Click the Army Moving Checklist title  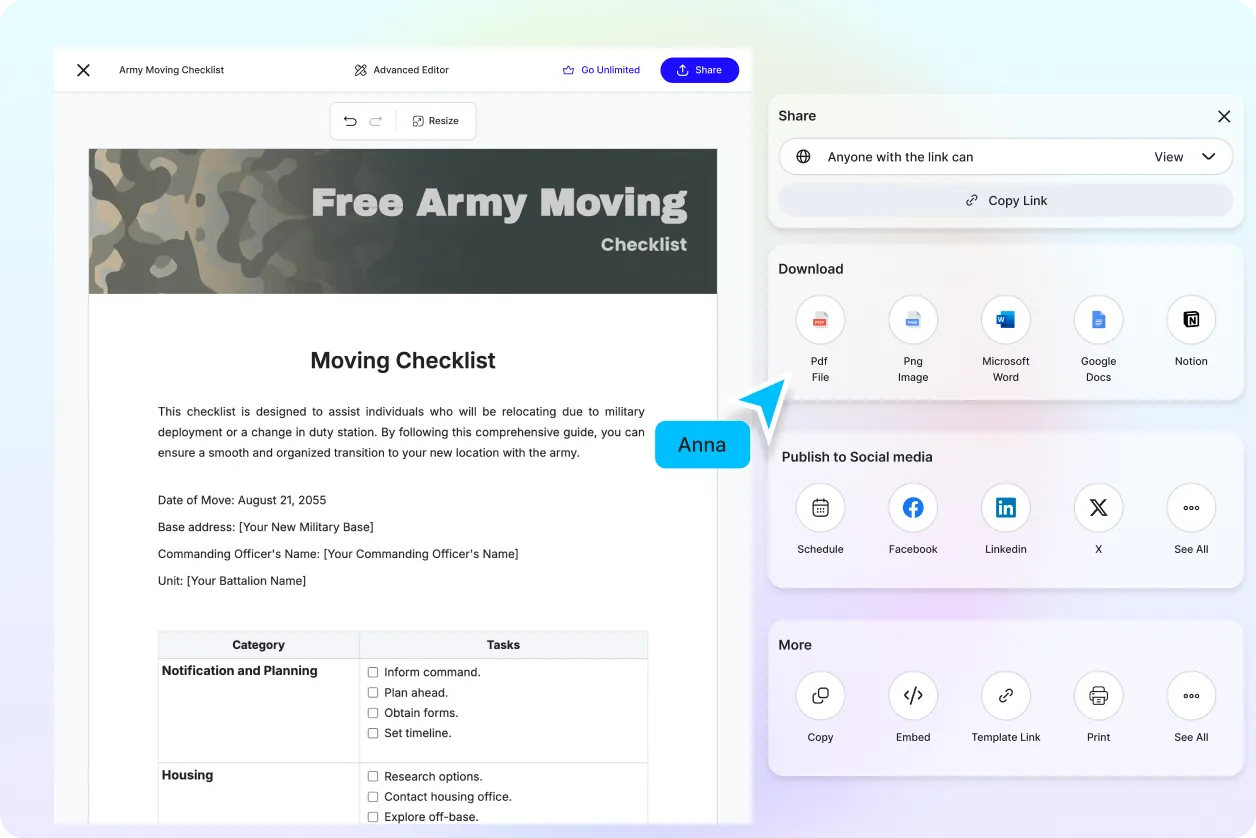pyautogui.click(x=171, y=70)
